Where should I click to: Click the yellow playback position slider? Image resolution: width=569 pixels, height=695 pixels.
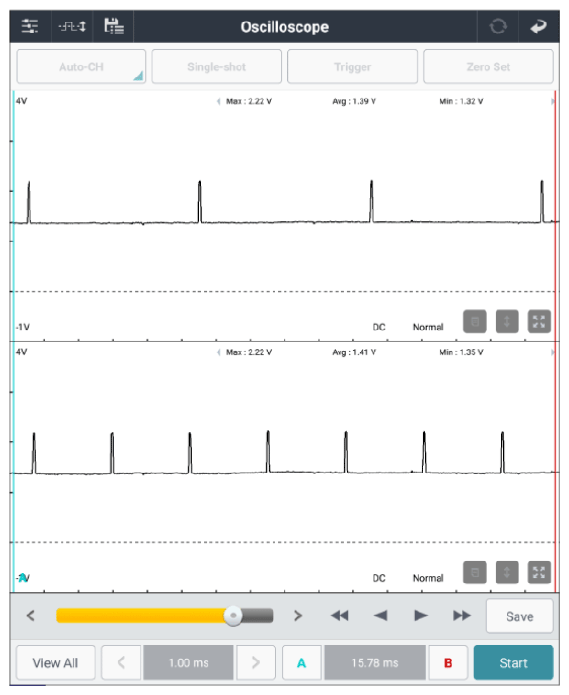tap(164, 616)
